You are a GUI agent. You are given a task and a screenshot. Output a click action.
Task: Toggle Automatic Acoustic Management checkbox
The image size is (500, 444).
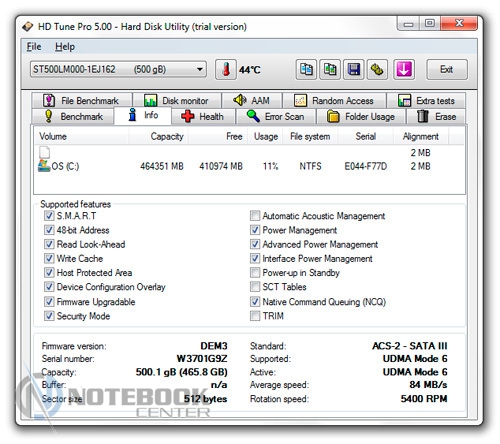pyautogui.click(x=255, y=216)
